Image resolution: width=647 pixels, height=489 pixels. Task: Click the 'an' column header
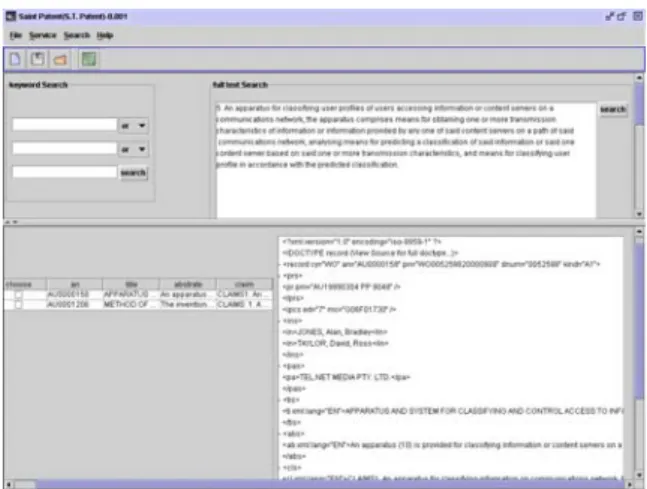point(75,284)
